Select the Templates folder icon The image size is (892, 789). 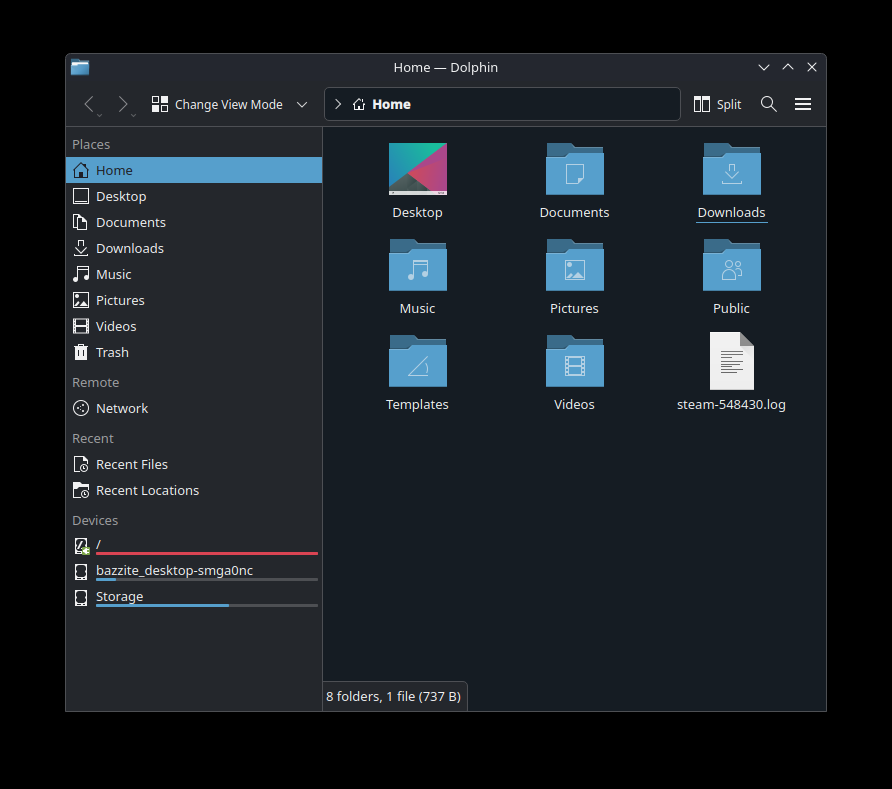[418, 361]
